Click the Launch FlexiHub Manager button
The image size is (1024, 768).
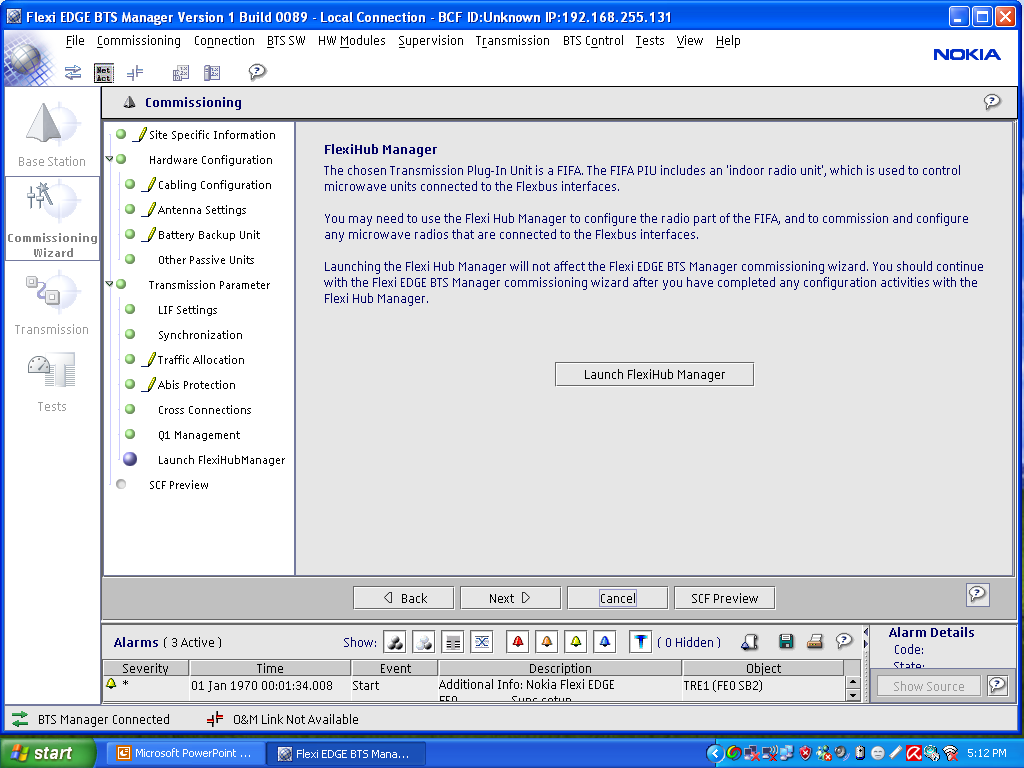pyautogui.click(x=654, y=374)
